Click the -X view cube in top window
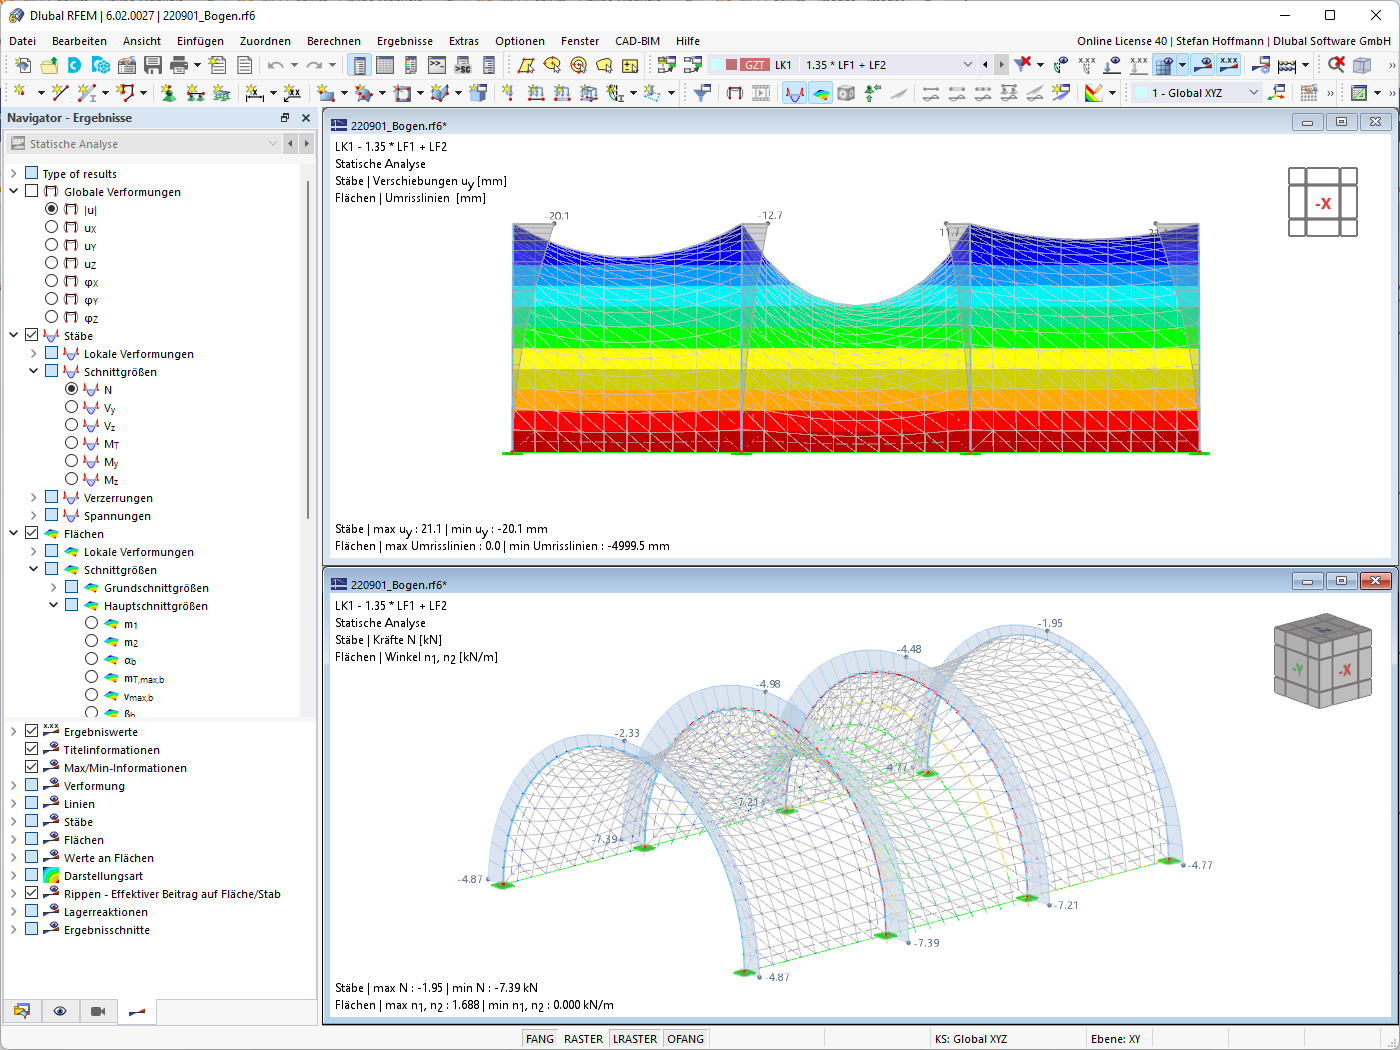The width and height of the screenshot is (1400, 1050). (1323, 203)
